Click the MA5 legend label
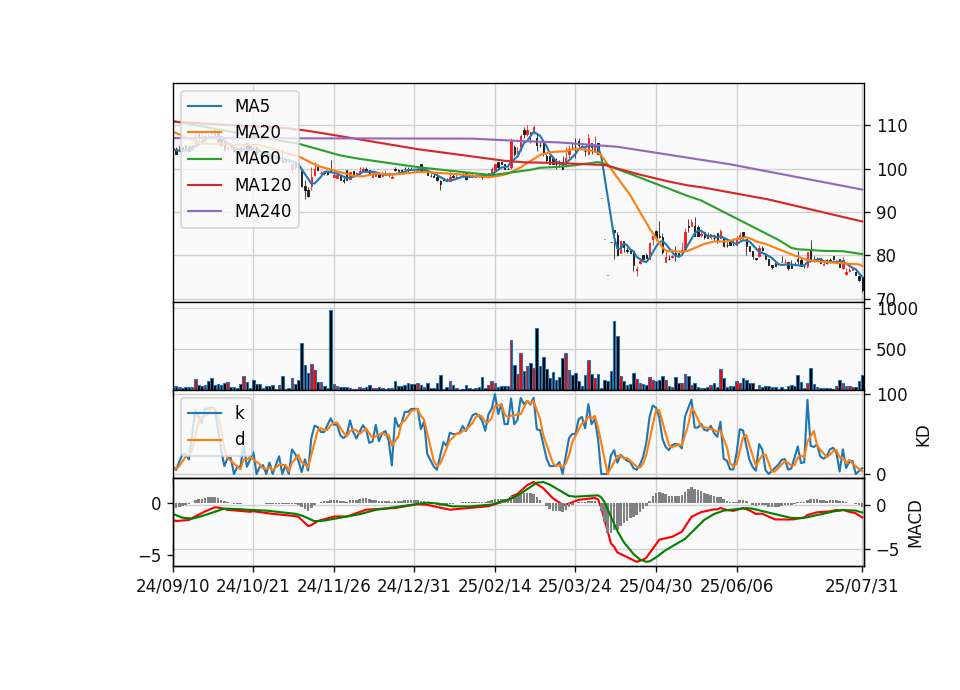960x690 pixels. 252,106
